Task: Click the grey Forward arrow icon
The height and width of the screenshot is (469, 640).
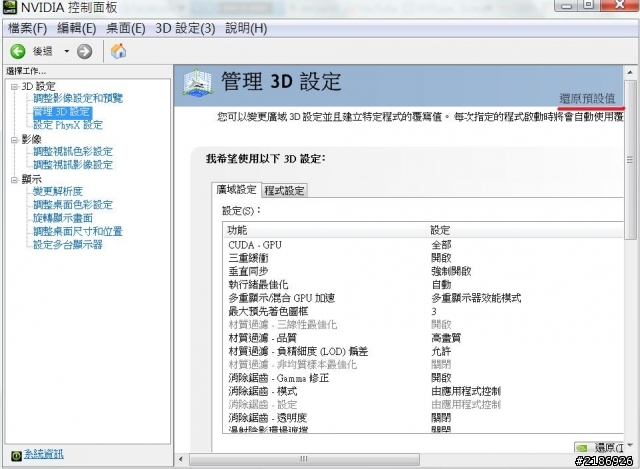Action: (84, 51)
